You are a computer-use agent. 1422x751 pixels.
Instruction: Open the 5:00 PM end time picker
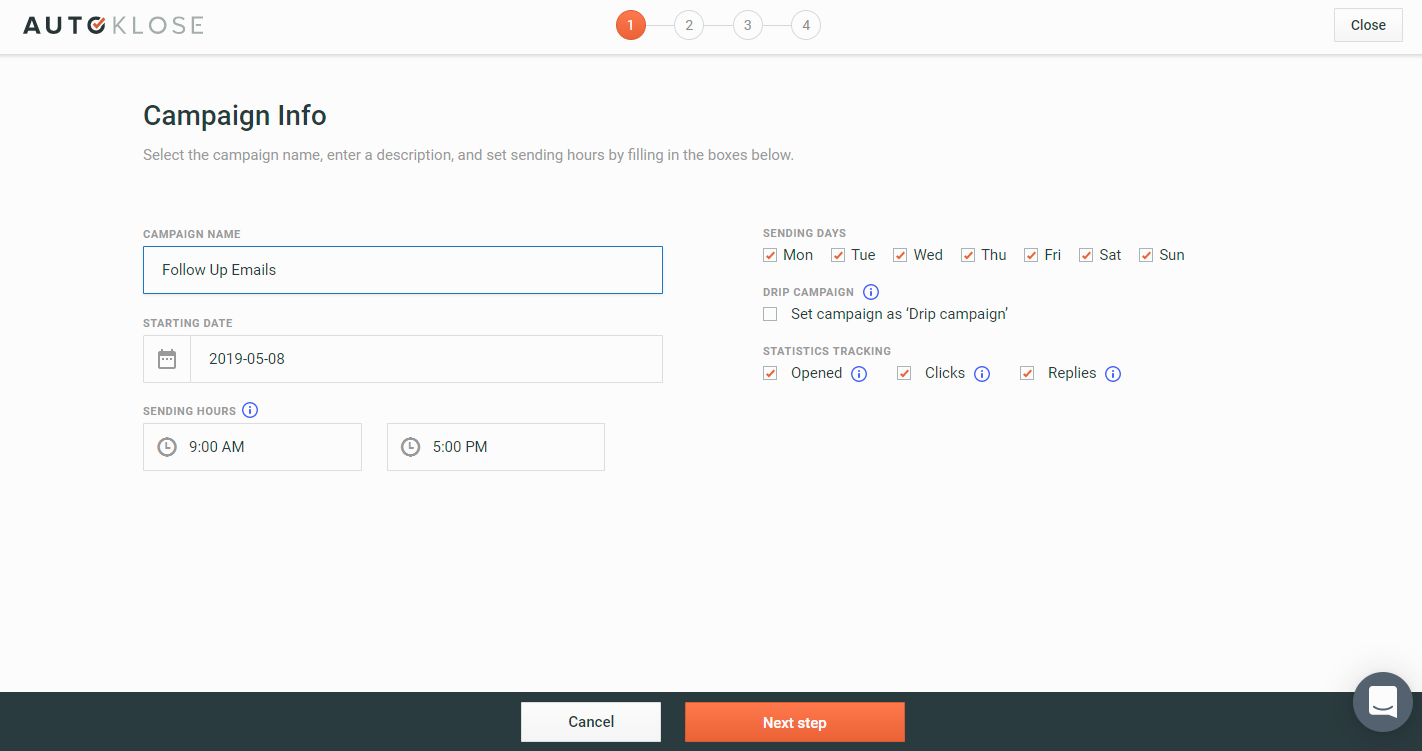click(x=496, y=447)
